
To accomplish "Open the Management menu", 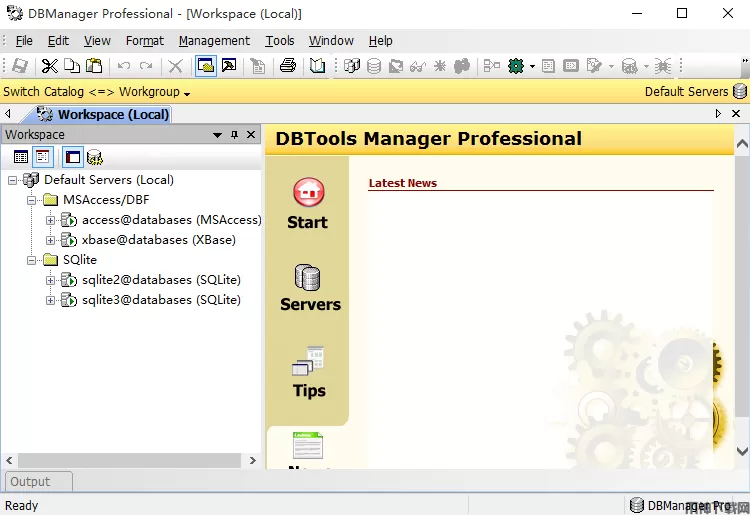I will coord(214,41).
